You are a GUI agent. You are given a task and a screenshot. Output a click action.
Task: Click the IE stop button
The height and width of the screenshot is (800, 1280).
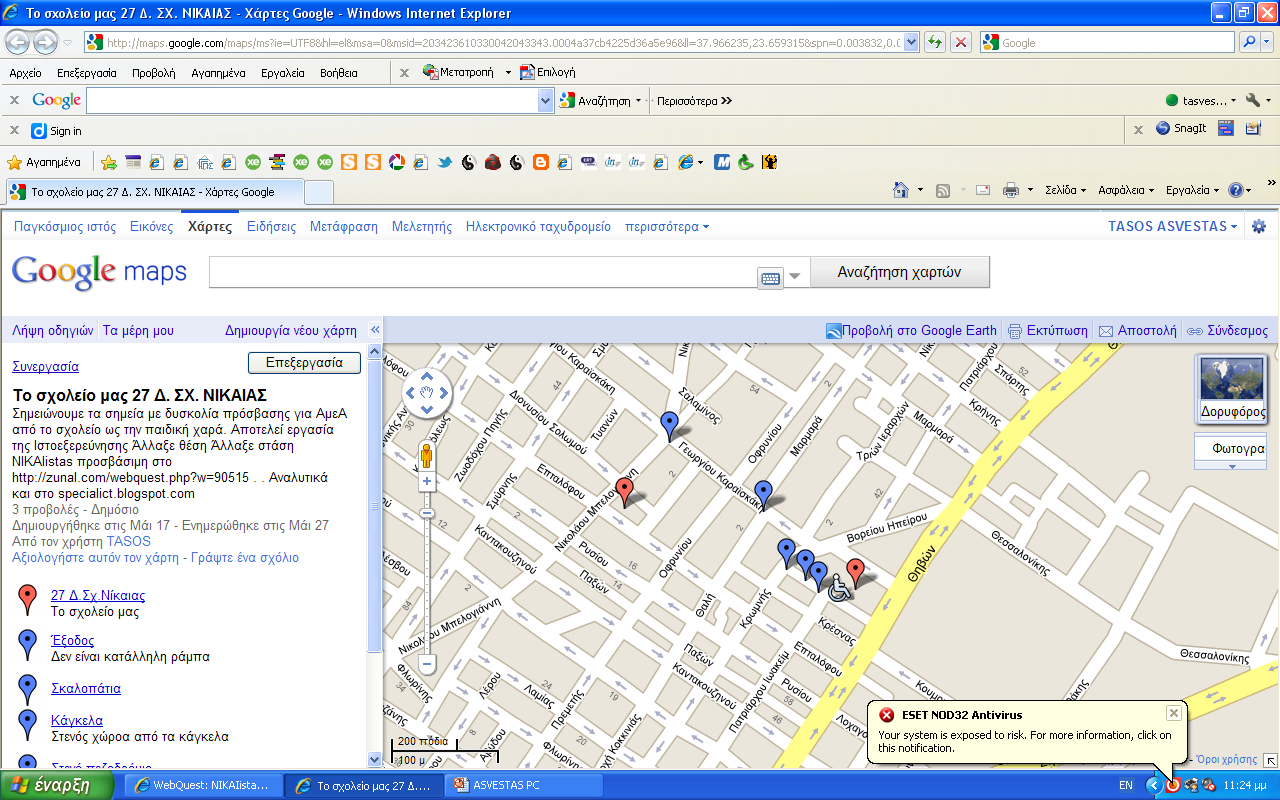pyautogui.click(x=960, y=43)
